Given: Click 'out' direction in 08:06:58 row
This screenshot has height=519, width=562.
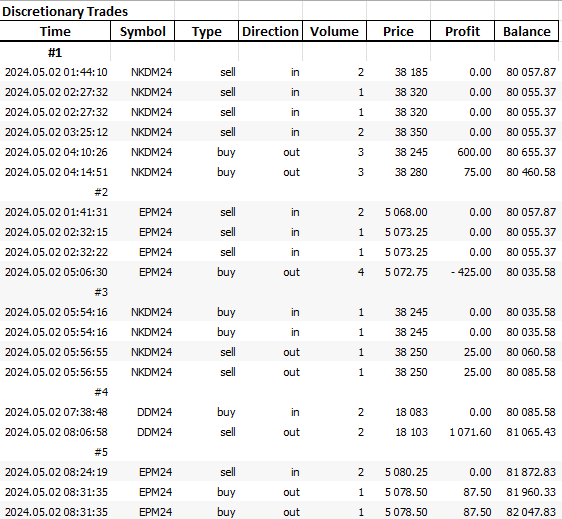Looking at the screenshot, I should (291, 432).
